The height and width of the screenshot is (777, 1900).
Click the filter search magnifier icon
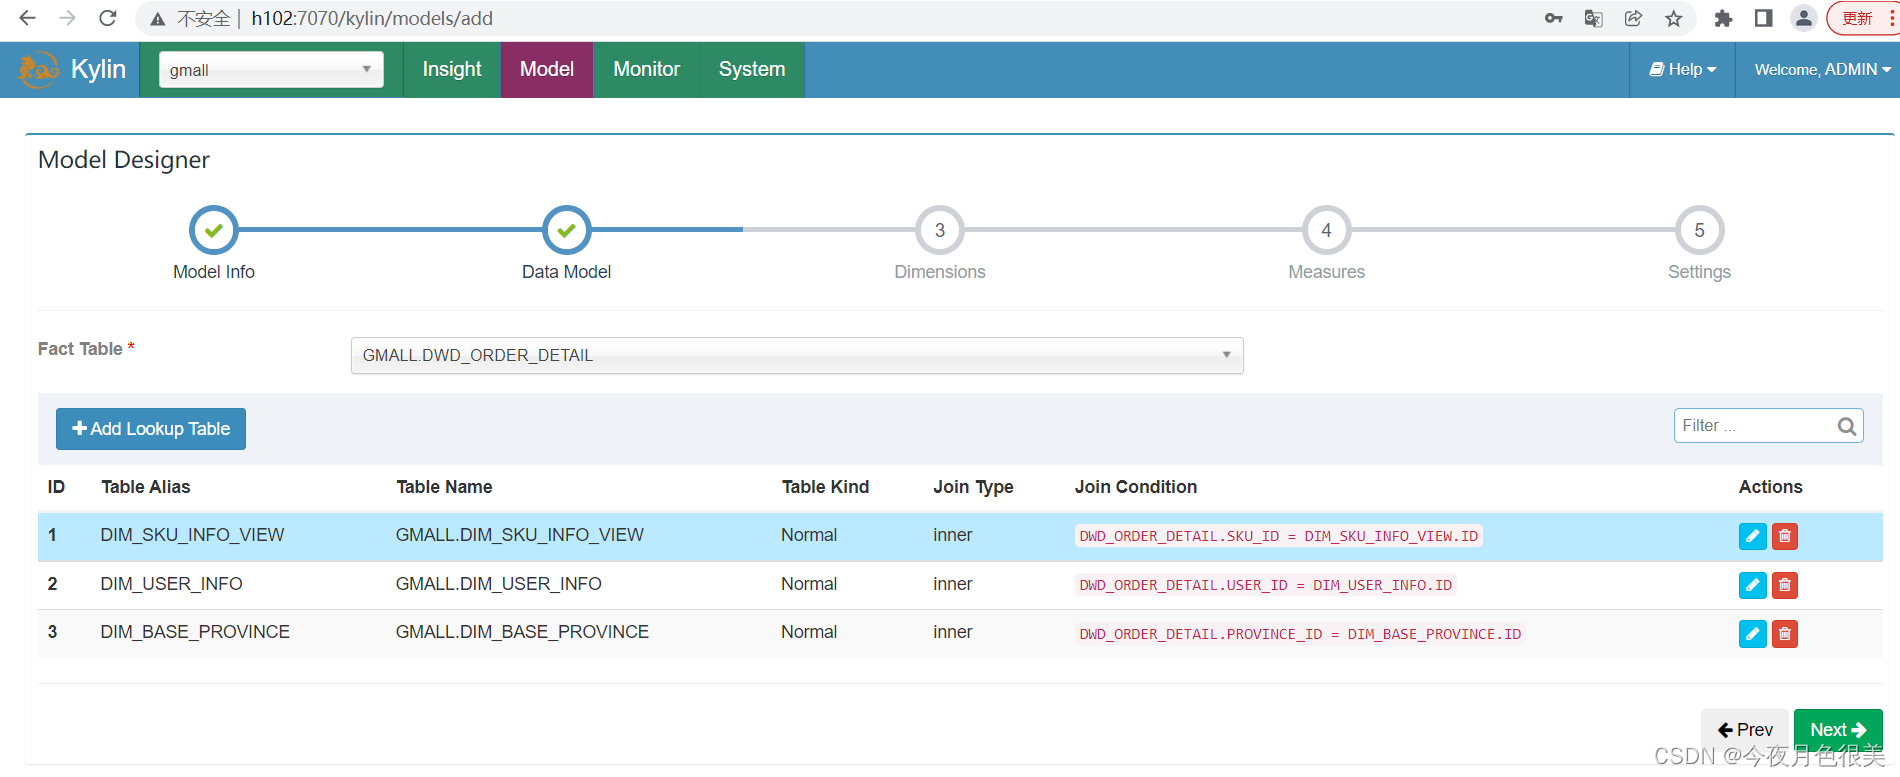1846,426
